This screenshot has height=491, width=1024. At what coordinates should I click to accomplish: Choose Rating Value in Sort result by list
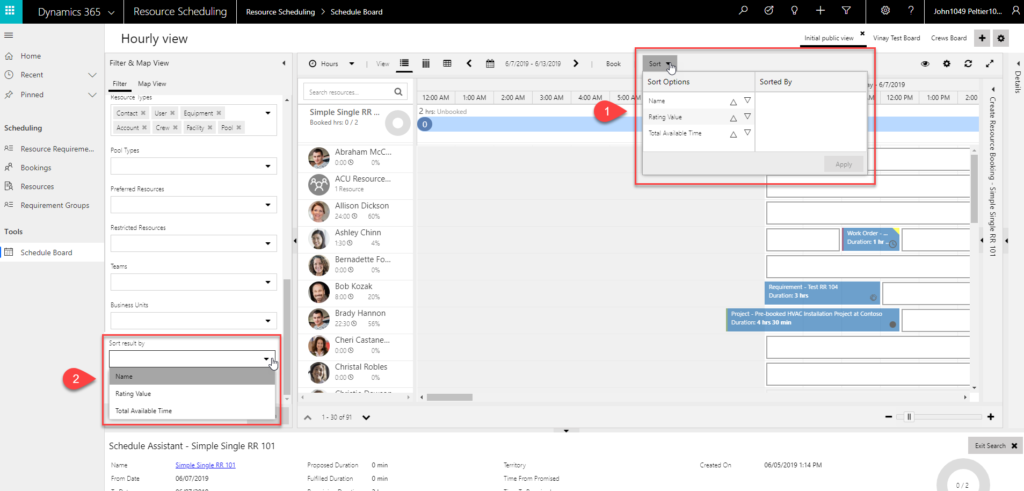[x=192, y=394]
